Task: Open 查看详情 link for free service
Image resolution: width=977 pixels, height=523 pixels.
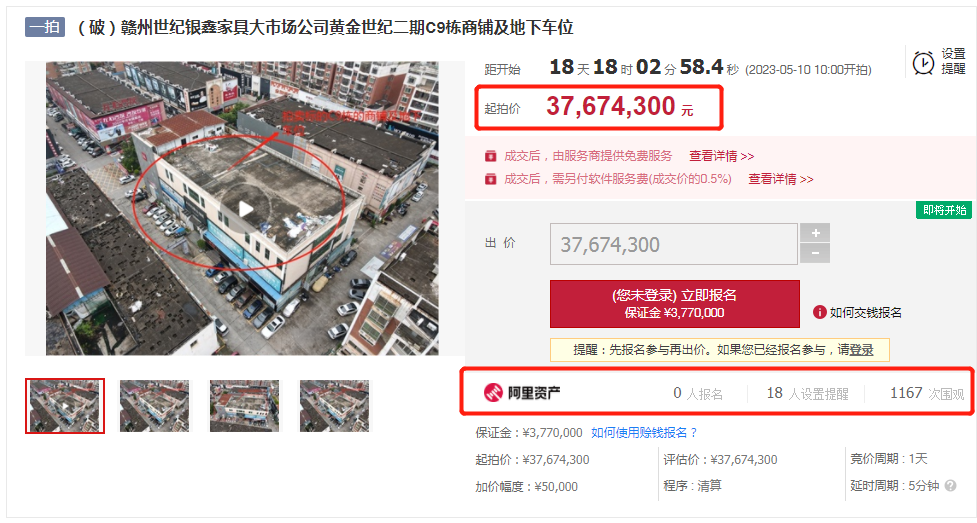Action: (722, 156)
